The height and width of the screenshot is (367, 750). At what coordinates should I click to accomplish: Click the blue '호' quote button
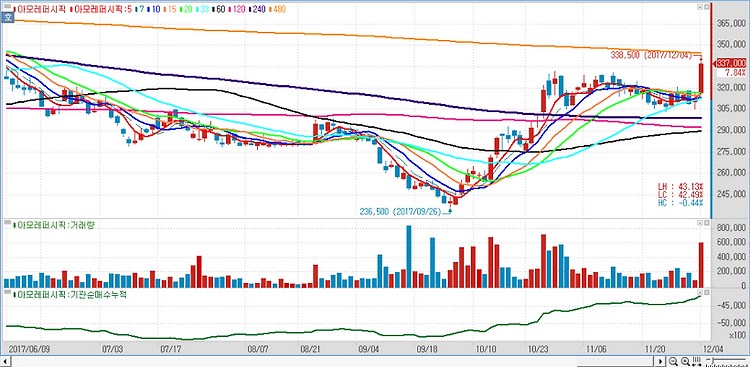pyautogui.click(x=8, y=17)
